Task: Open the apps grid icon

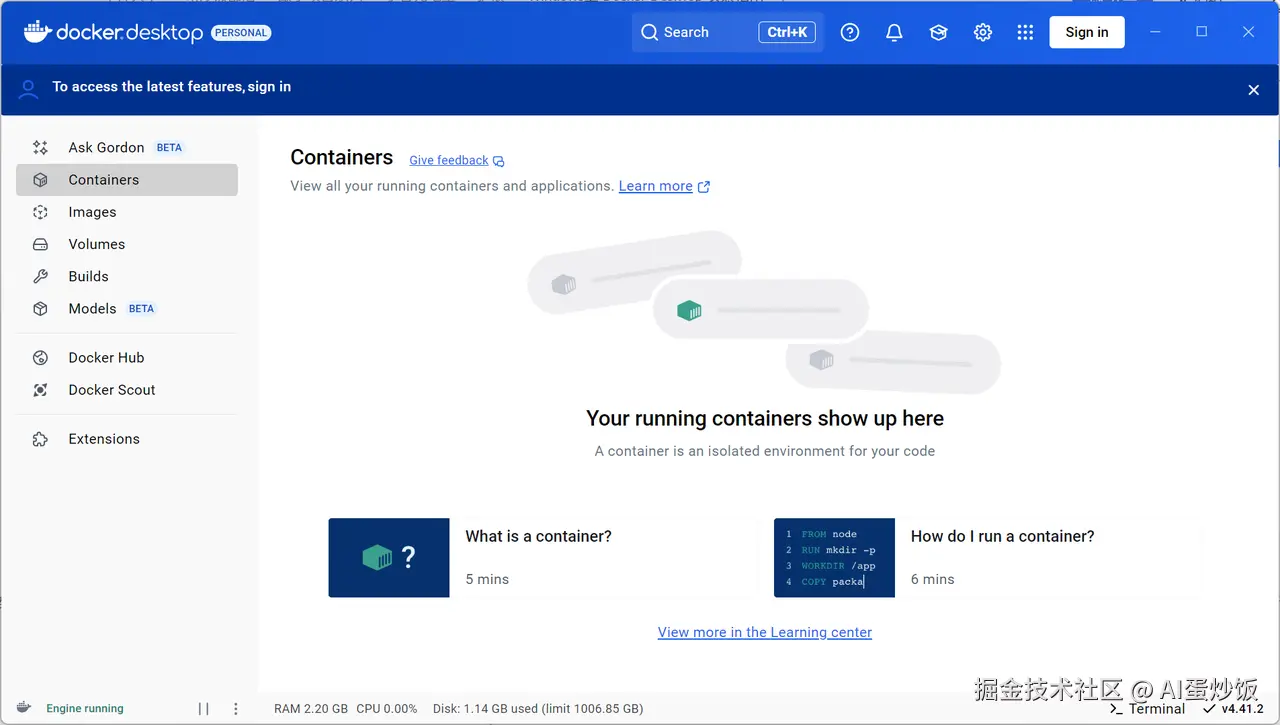Action: [x=1025, y=32]
